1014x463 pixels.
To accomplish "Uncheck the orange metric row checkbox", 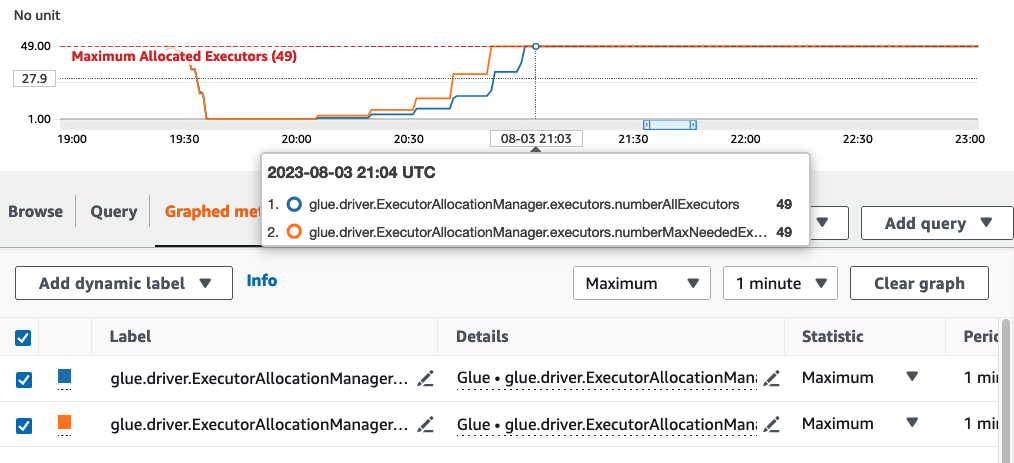I will tap(23, 425).
